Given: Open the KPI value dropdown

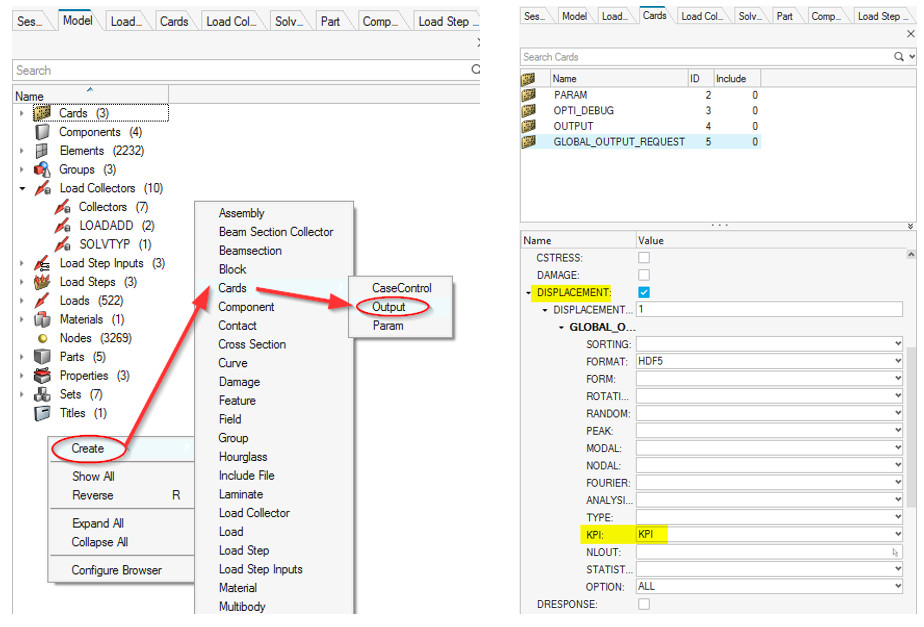Looking at the screenshot, I should coord(897,535).
